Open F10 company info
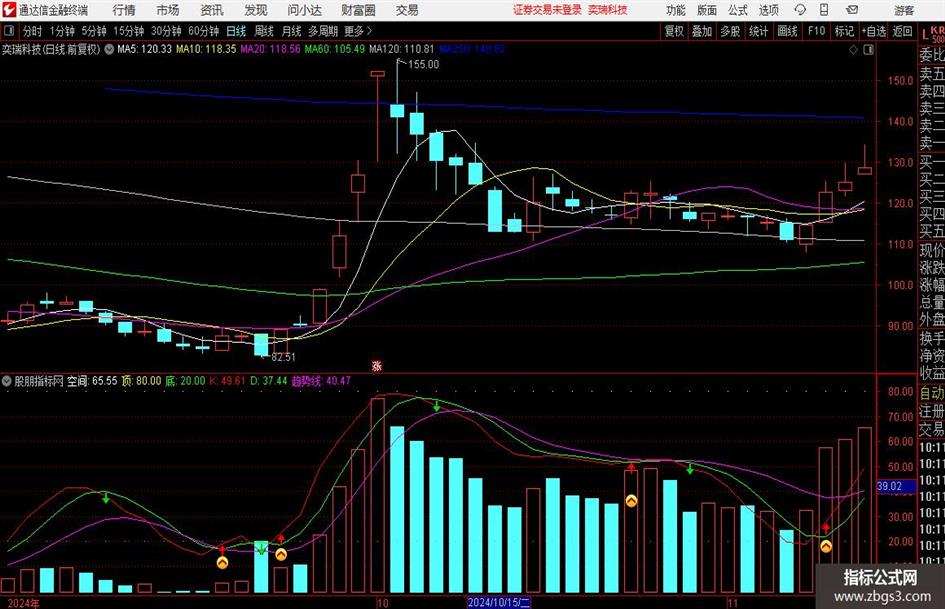The image size is (945, 609). click(x=817, y=31)
